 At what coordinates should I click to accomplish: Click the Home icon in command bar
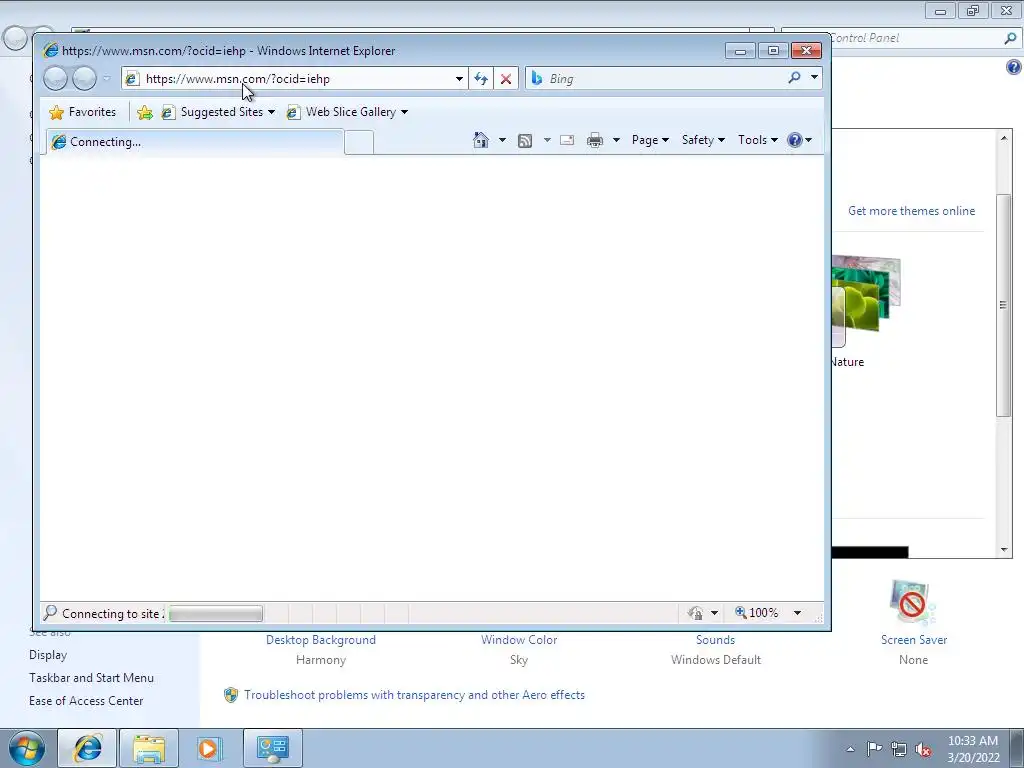[481, 140]
